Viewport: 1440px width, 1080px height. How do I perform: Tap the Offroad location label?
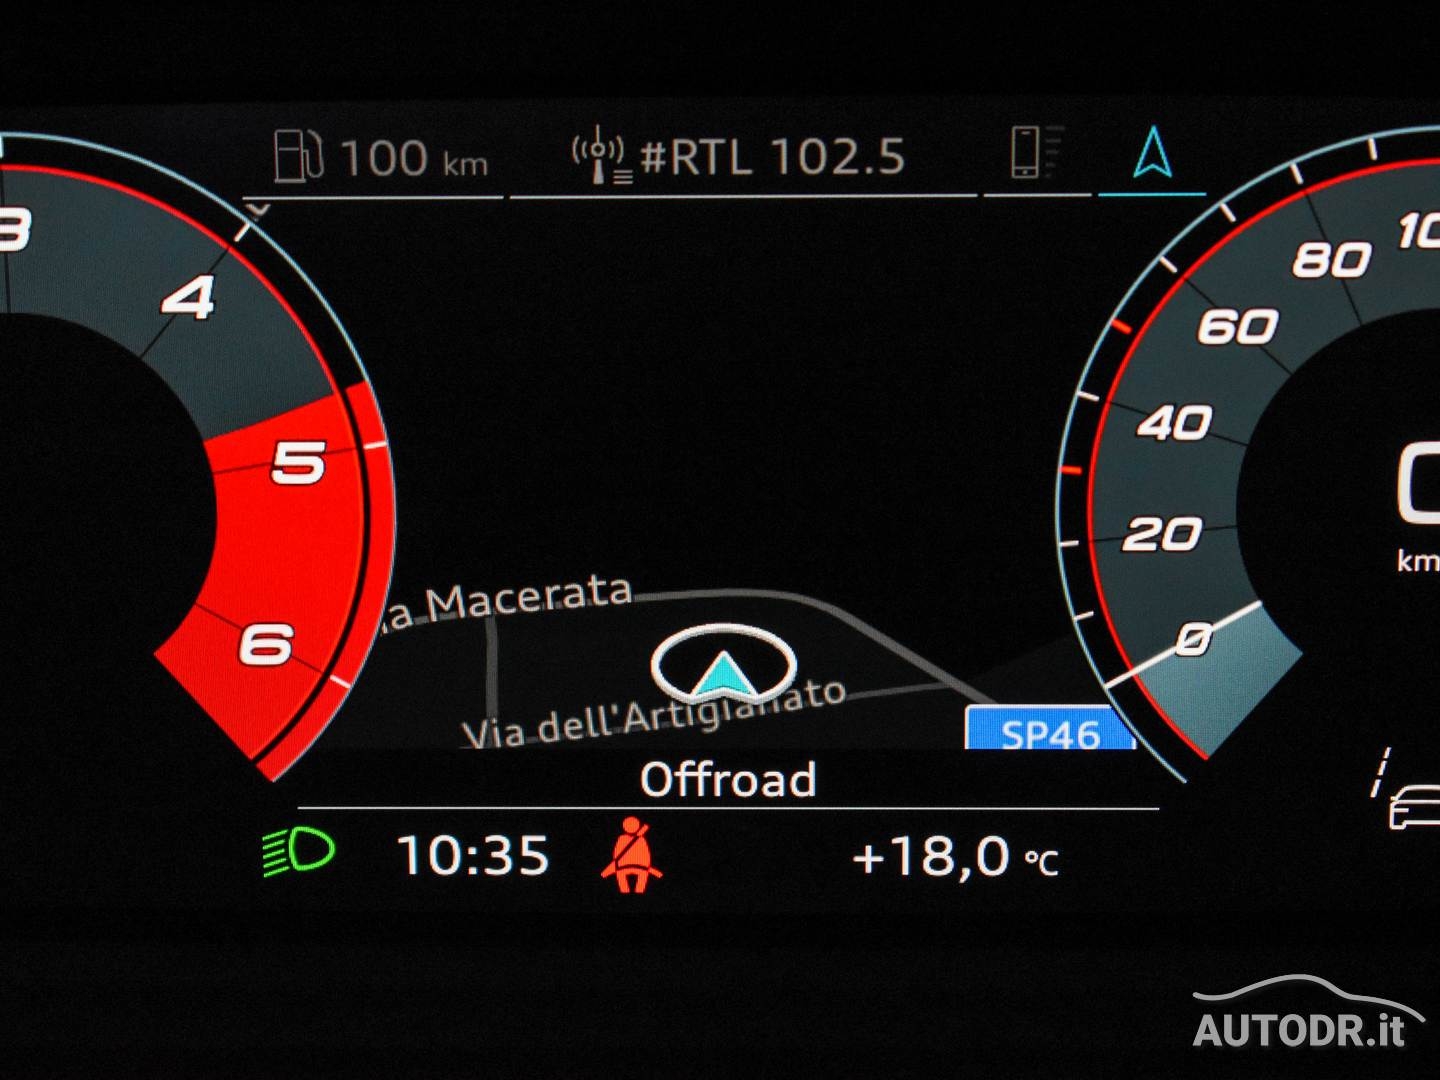[728, 780]
